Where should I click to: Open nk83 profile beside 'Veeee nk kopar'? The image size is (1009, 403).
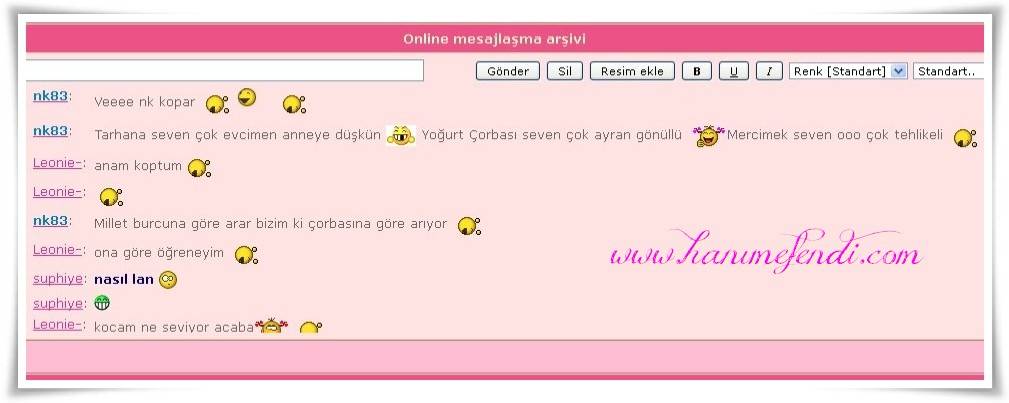(50, 96)
